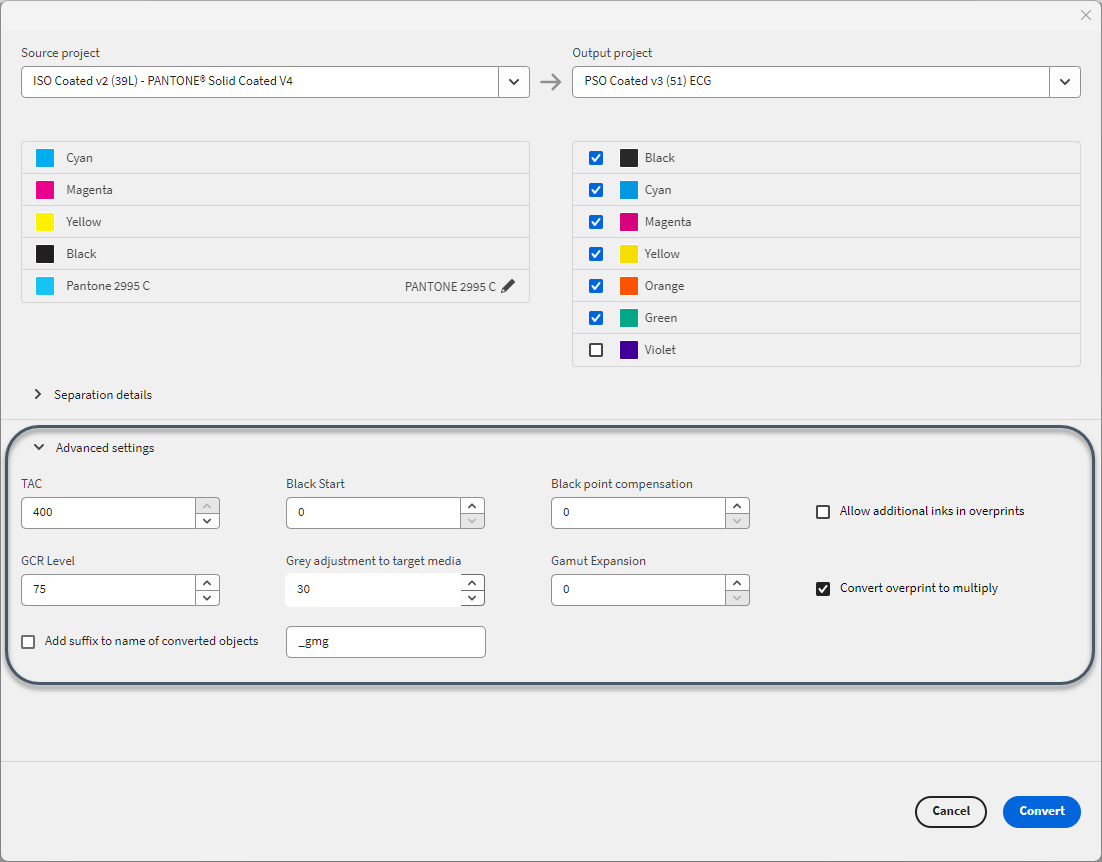Decrease the GCR Level value
The width and height of the screenshot is (1102, 862).
click(x=207, y=597)
